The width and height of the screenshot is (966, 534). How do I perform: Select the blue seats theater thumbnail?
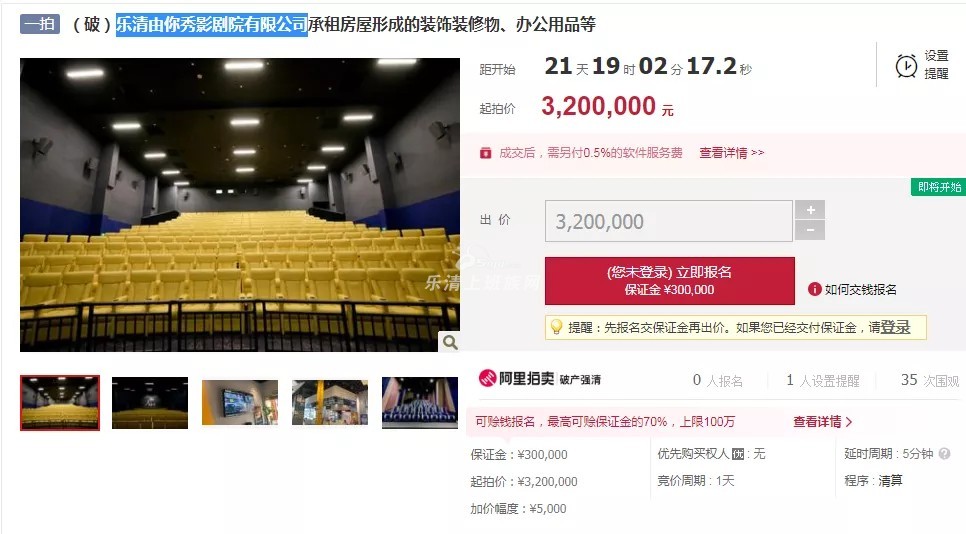click(x=420, y=403)
